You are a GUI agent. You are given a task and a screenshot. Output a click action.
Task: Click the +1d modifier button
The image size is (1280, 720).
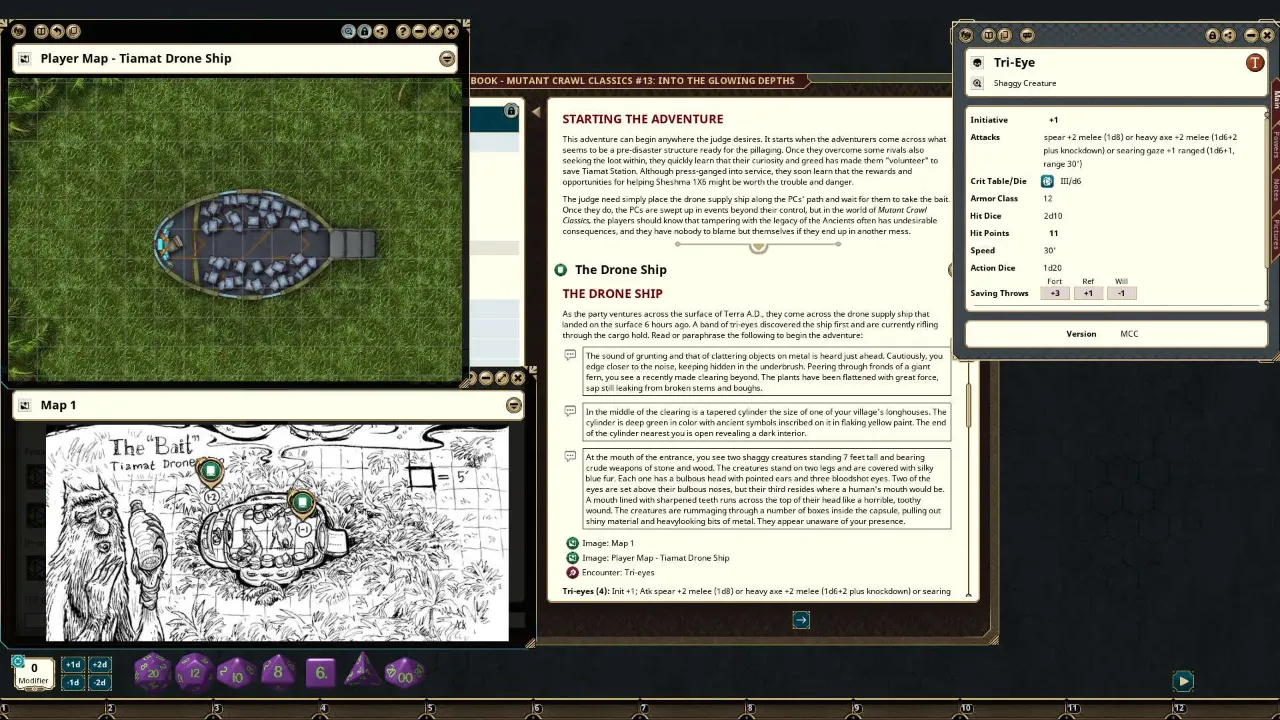(73, 665)
